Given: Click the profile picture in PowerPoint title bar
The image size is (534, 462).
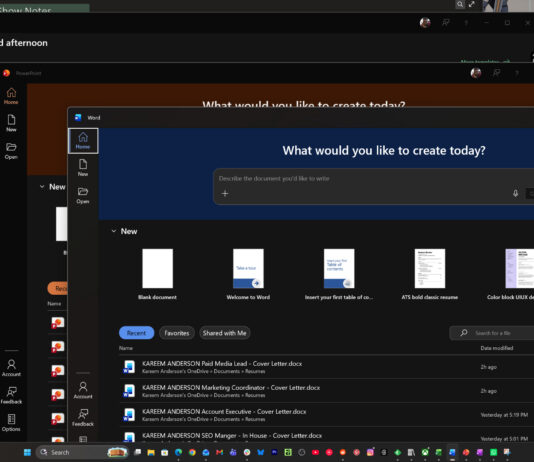Looking at the screenshot, I should (476, 73).
